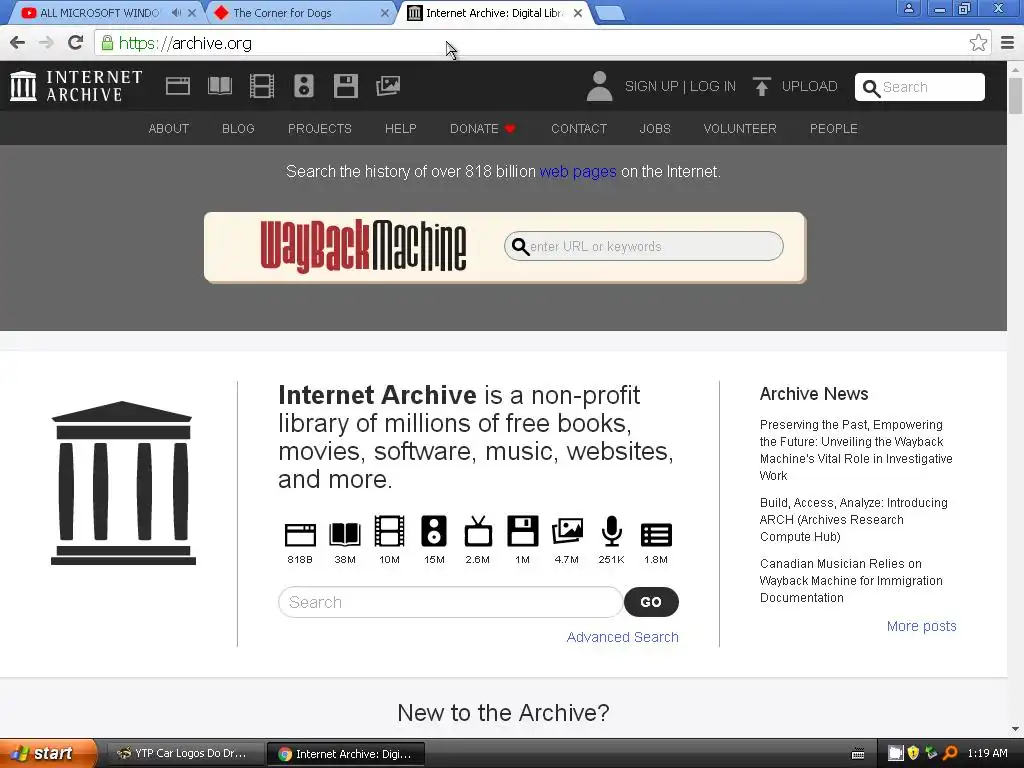The width and height of the screenshot is (1024, 768).
Task: Open the More posts link
Action: coord(921,626)
